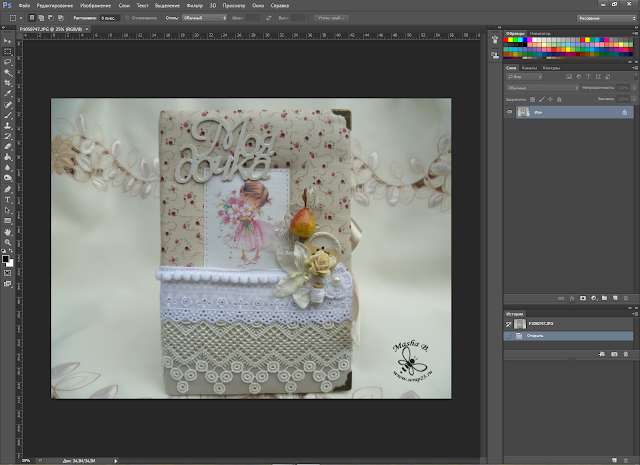This screenshot has width=640, height=465.
Task: Toggle lock image pixels brush icon
Action: [x=542, y=99]
